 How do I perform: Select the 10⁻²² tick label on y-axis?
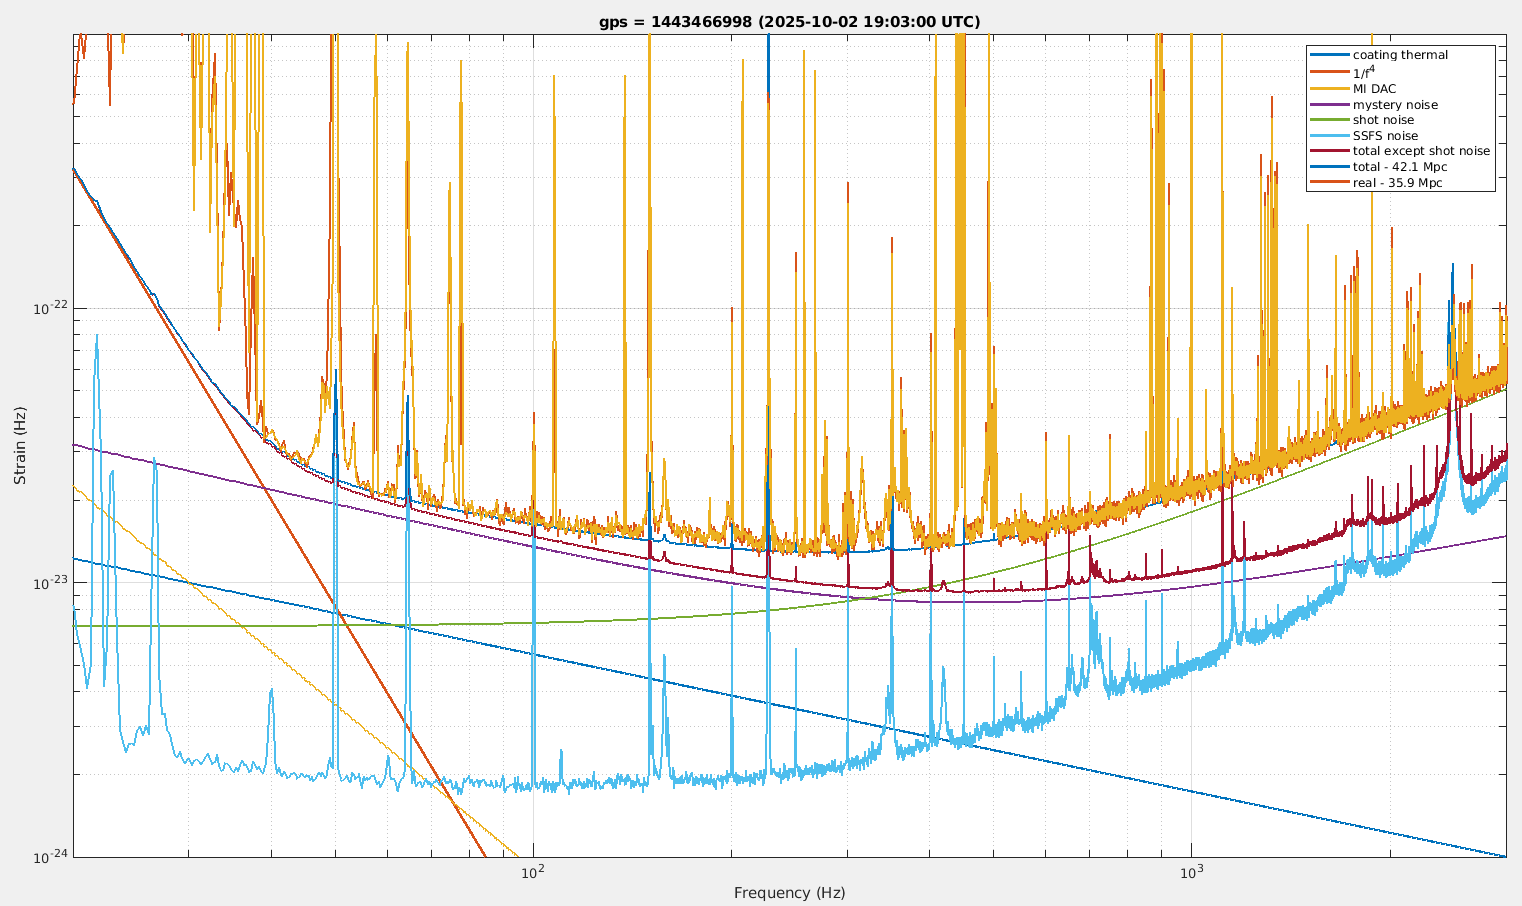click(50, 308)
